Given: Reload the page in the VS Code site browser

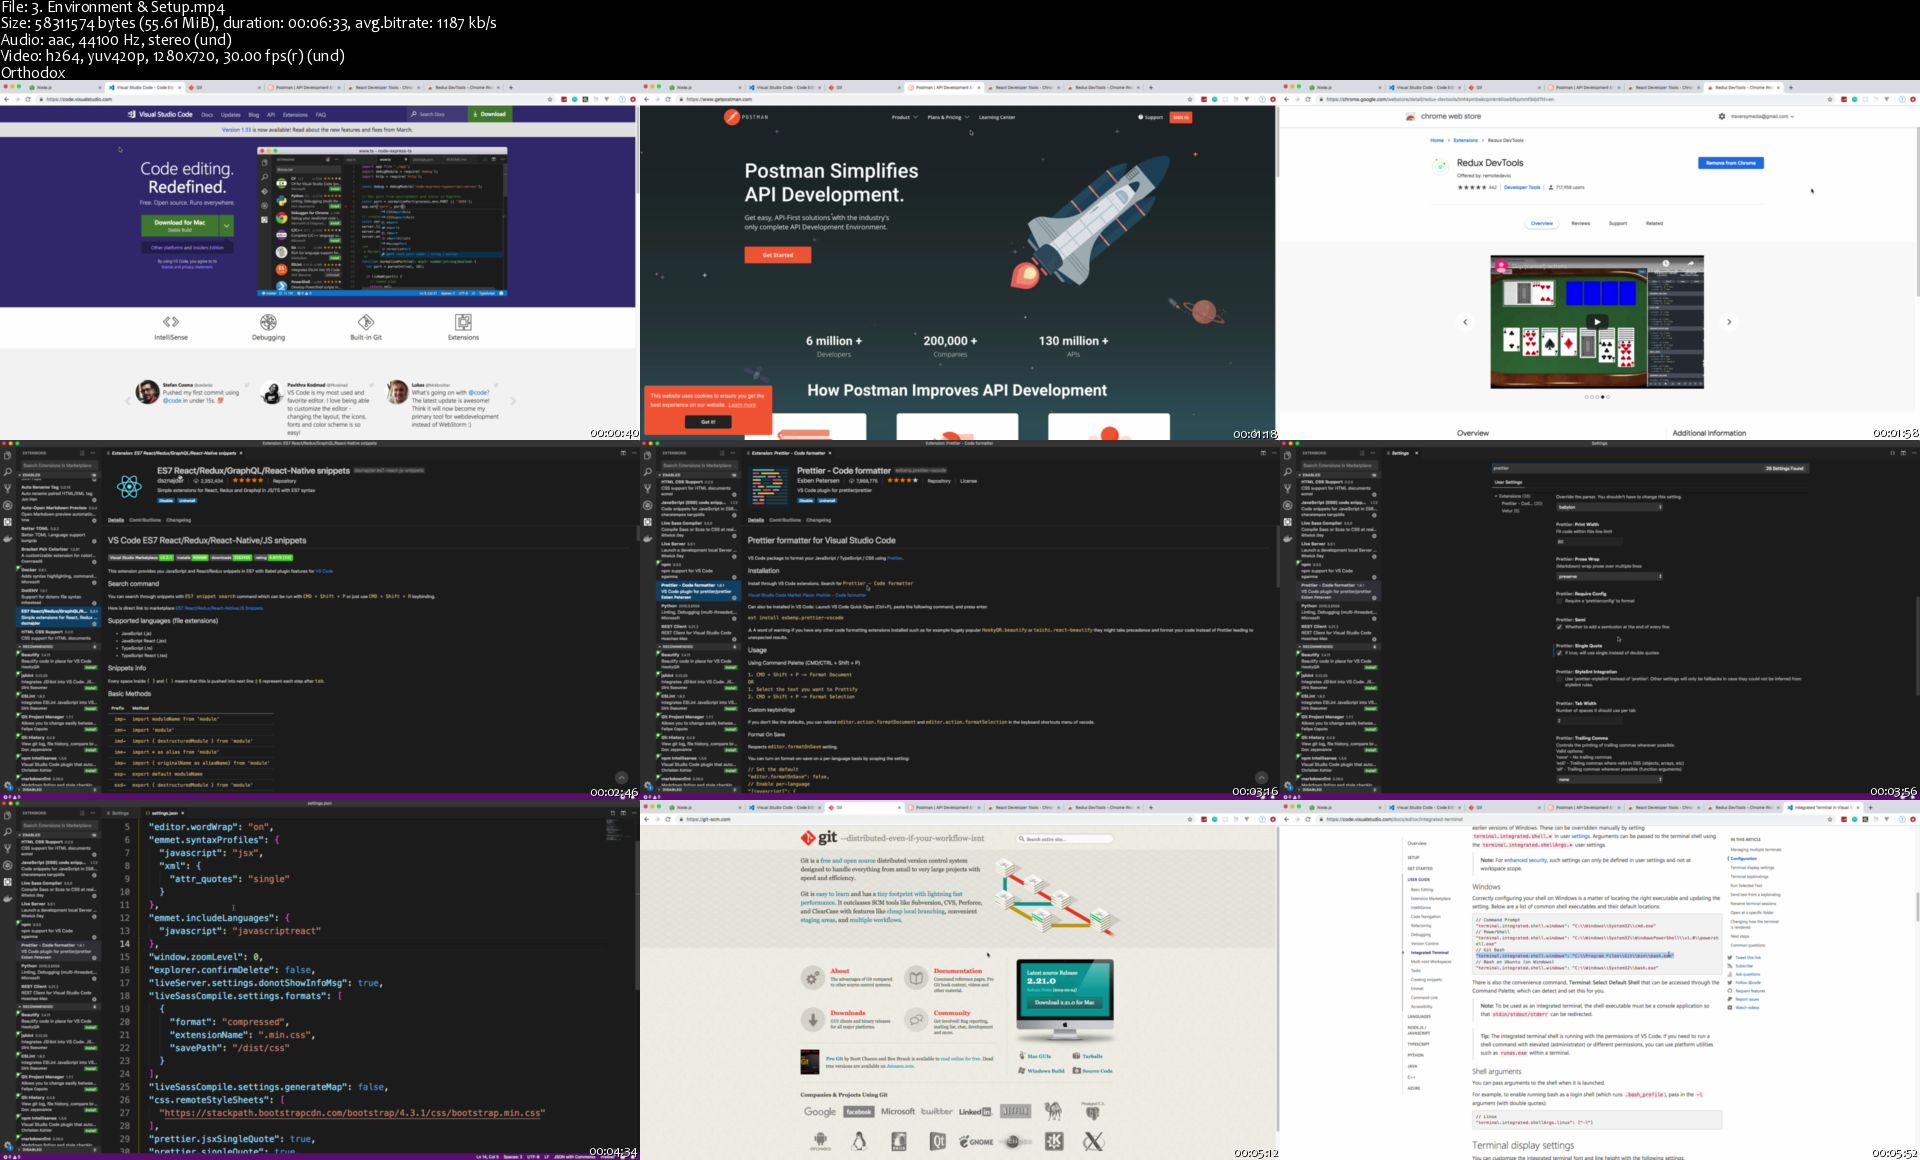Looking at the screenshot, I should click(x=28, y=99).
